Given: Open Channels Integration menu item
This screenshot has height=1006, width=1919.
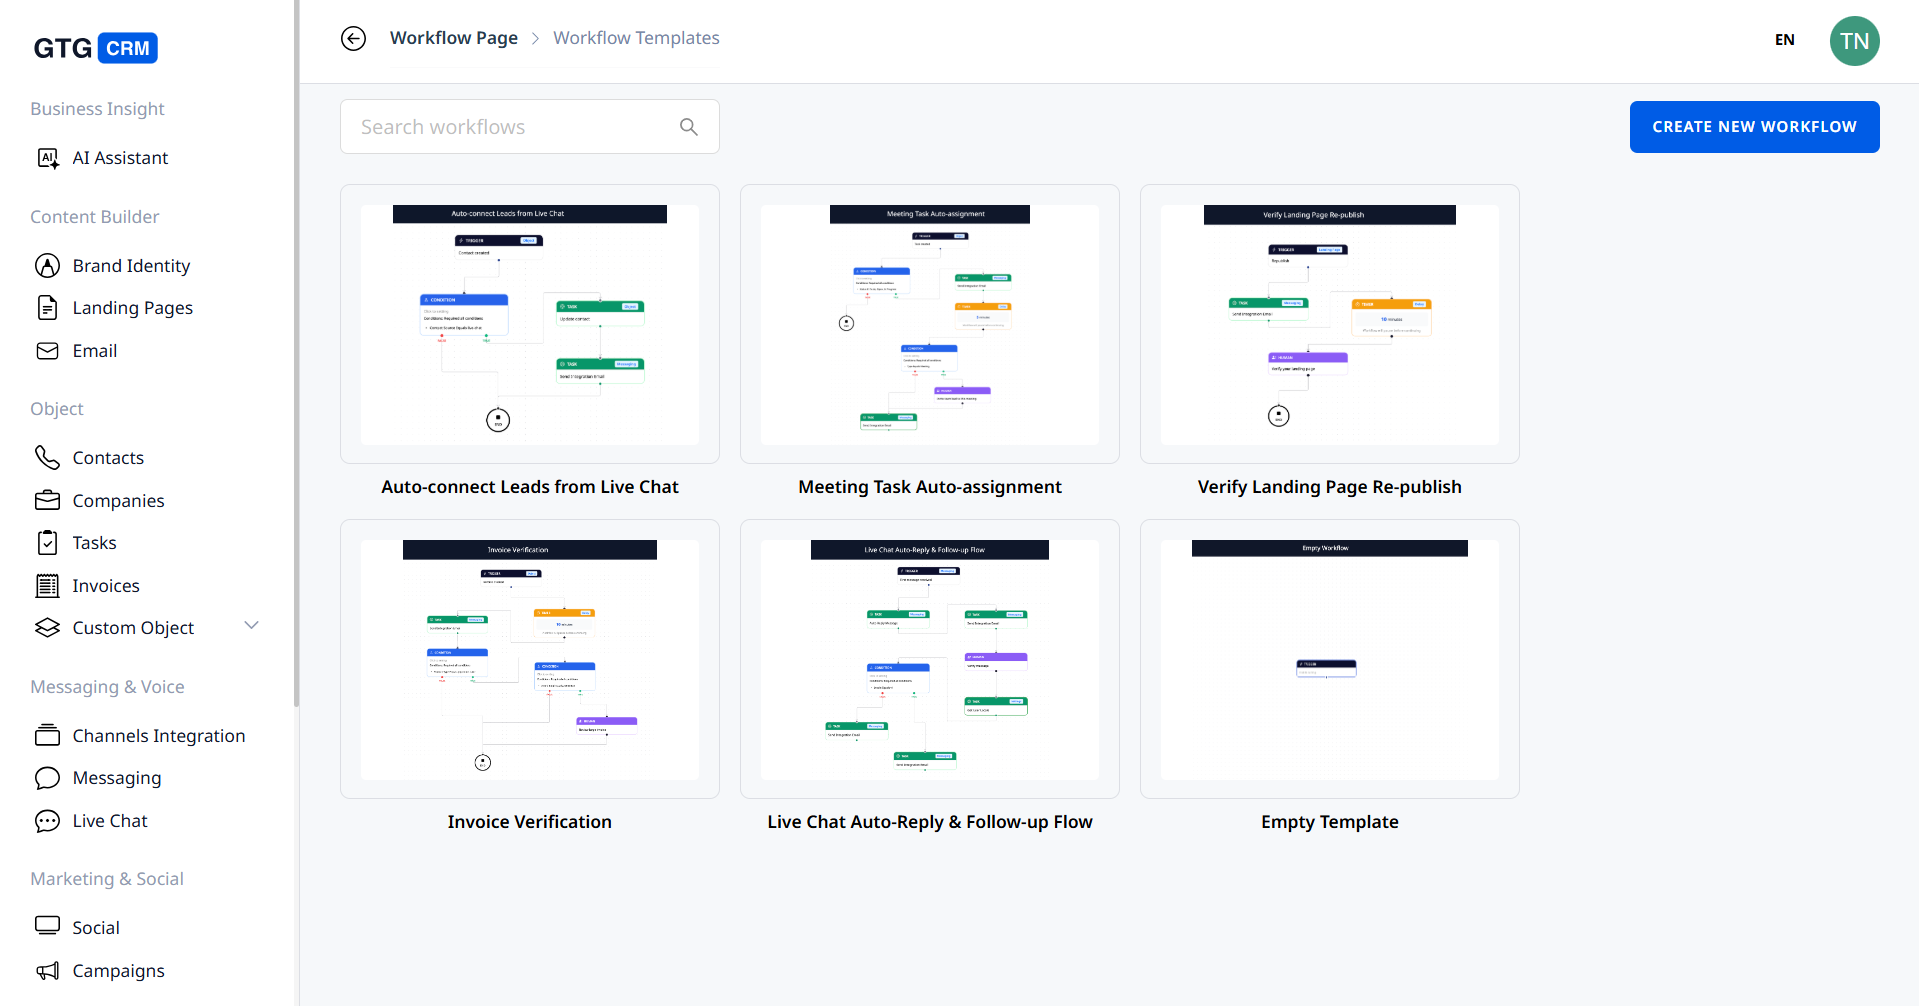Looking at the screenshot, I should 158,736.
